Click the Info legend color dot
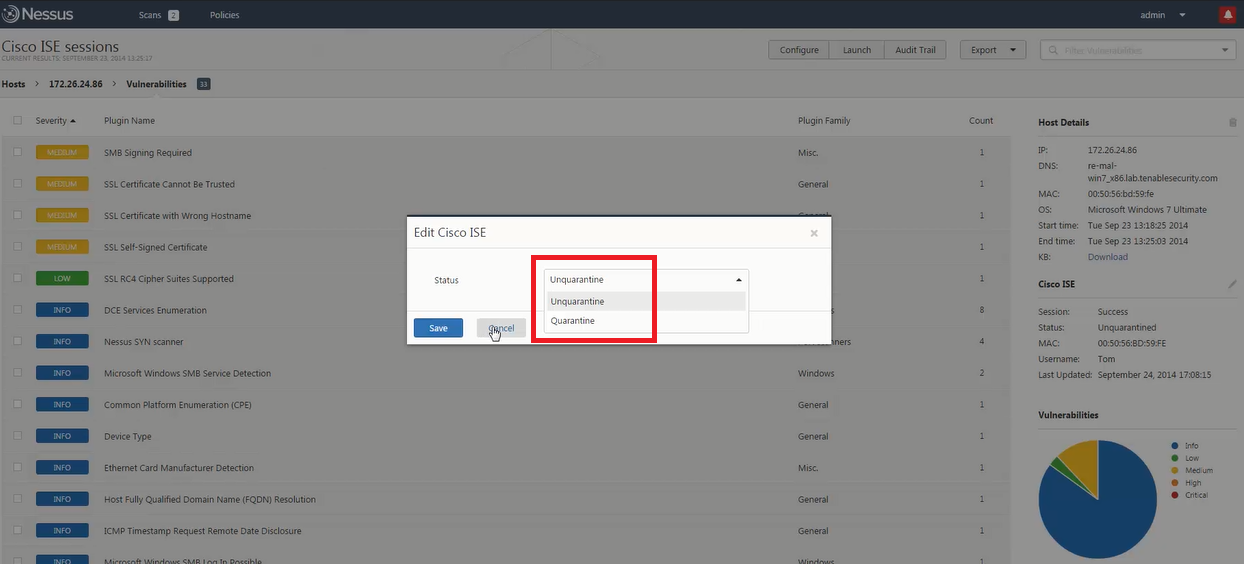 click(x=1174, y=446)
